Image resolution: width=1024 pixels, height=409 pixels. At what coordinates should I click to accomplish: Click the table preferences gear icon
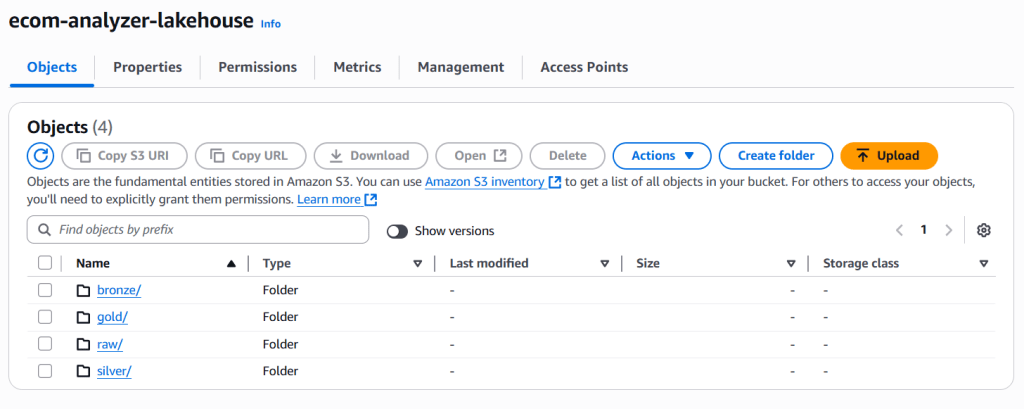click(x=983, y=230)
